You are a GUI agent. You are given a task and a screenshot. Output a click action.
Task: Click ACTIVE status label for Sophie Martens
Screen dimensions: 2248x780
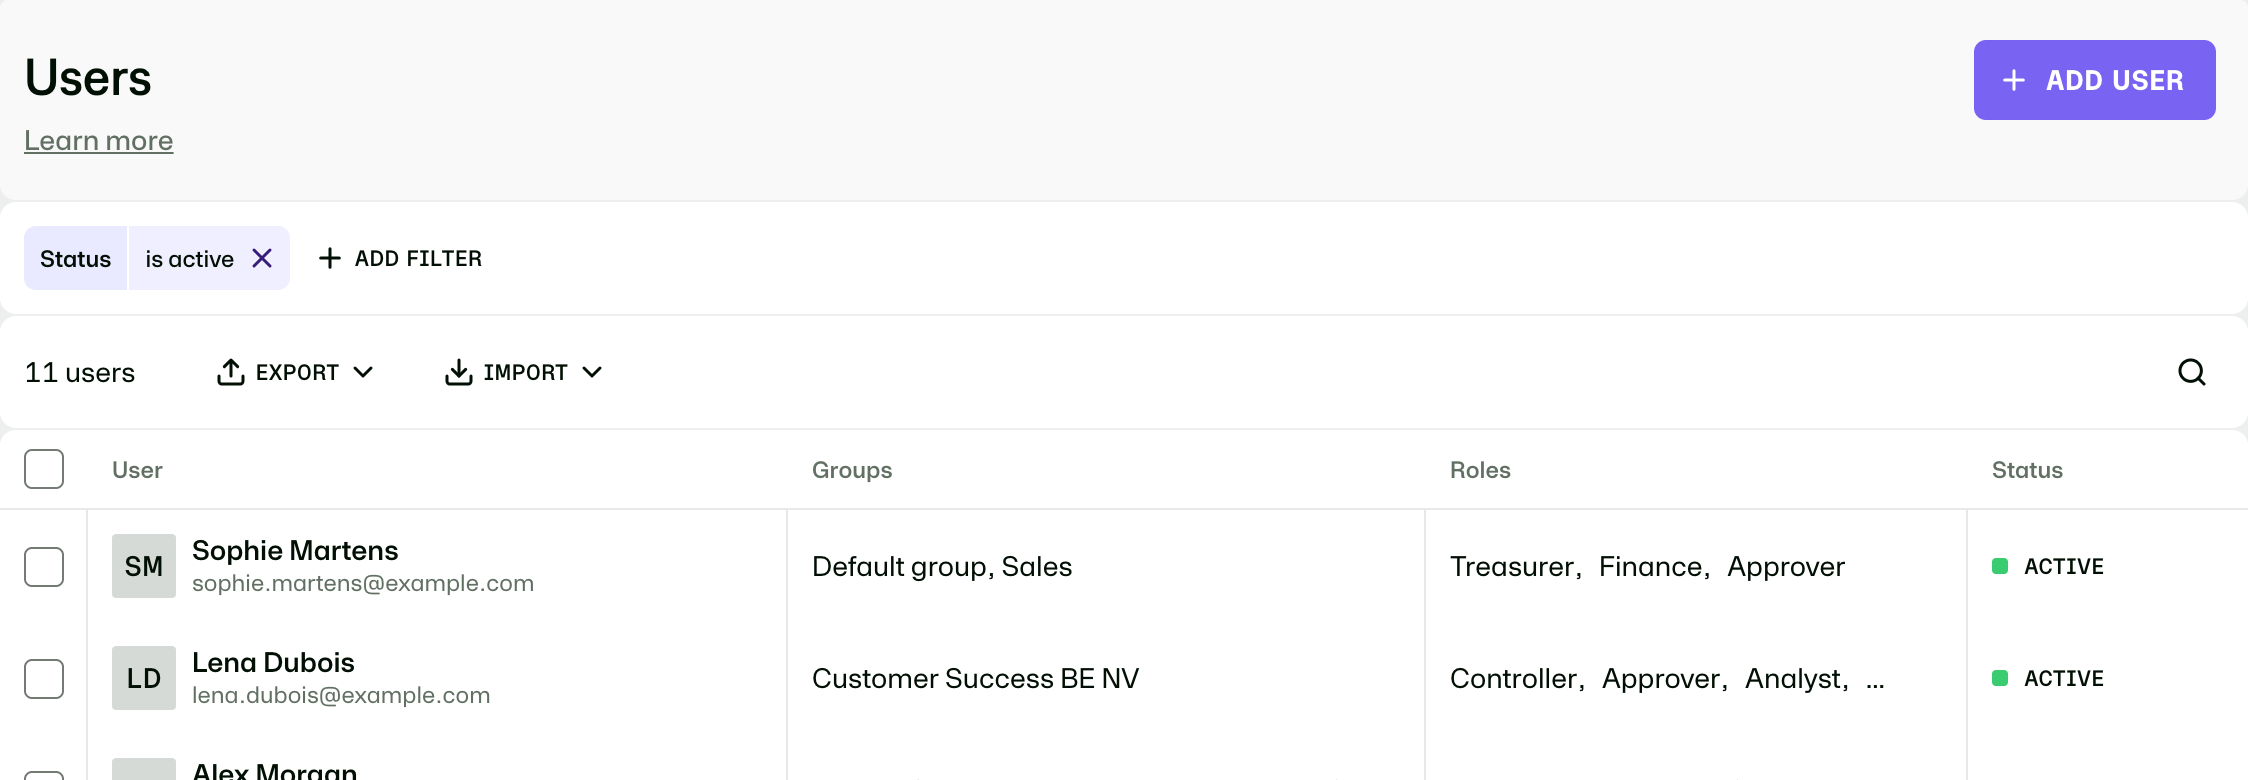click(2064, 566)
